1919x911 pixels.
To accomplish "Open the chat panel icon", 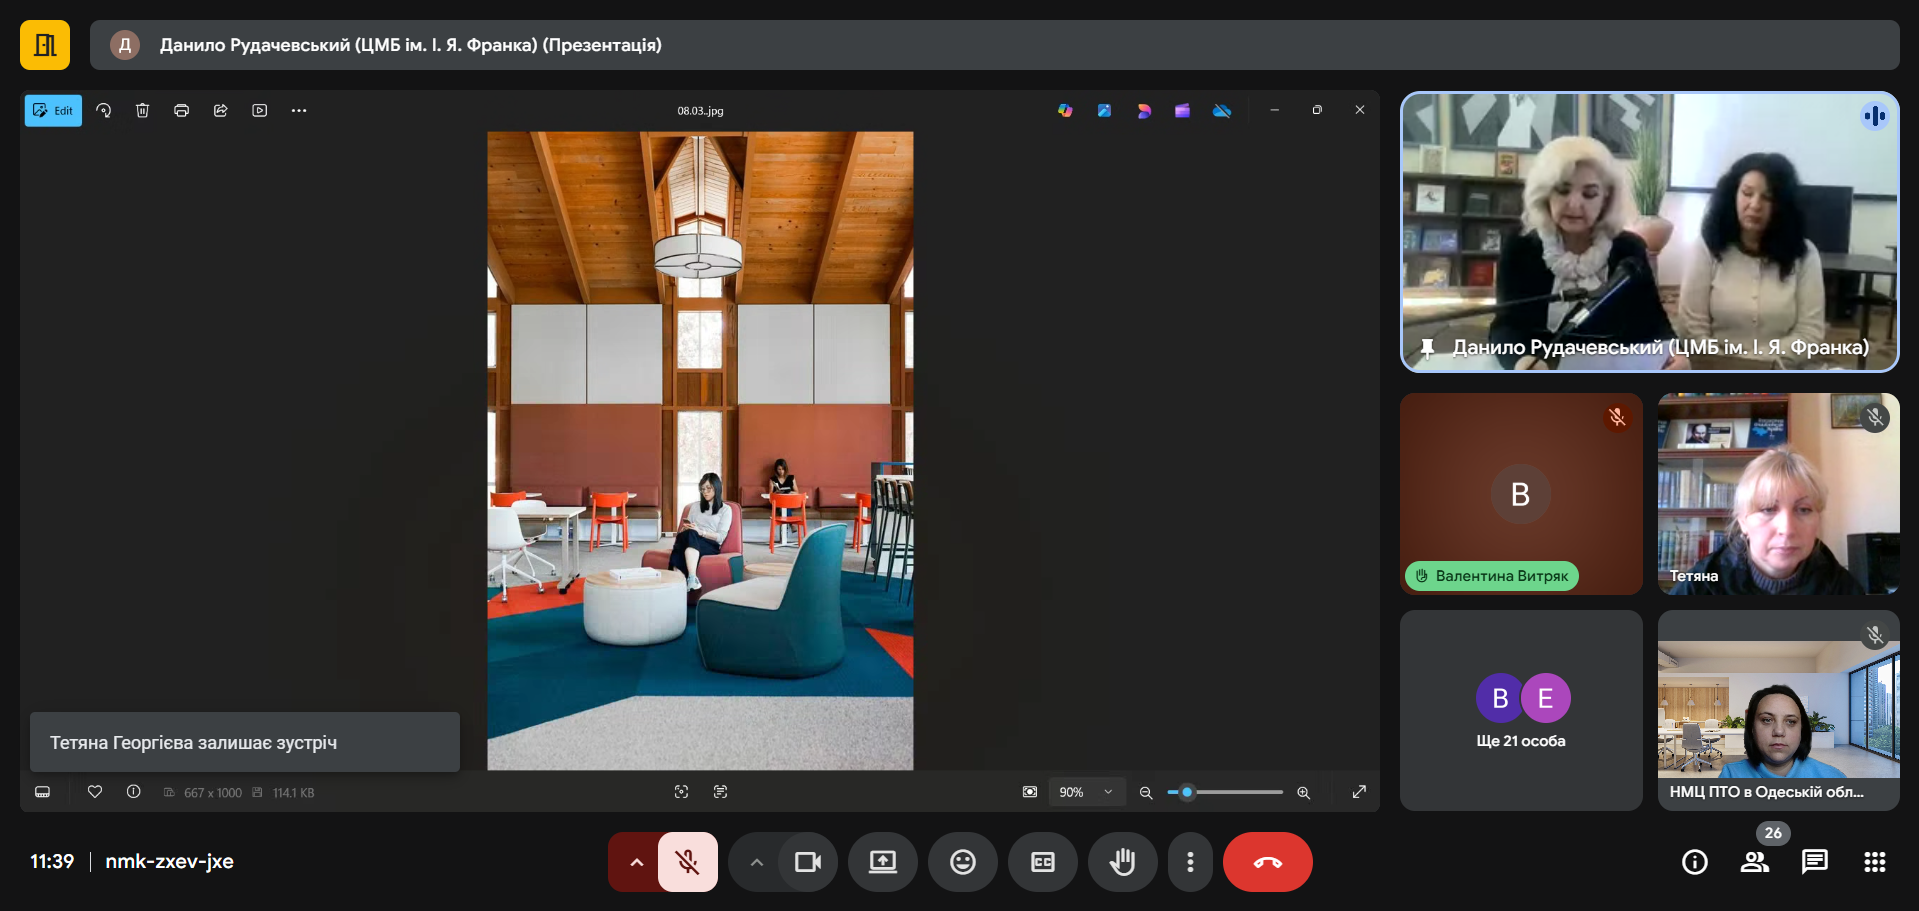I will [1814, 862].
